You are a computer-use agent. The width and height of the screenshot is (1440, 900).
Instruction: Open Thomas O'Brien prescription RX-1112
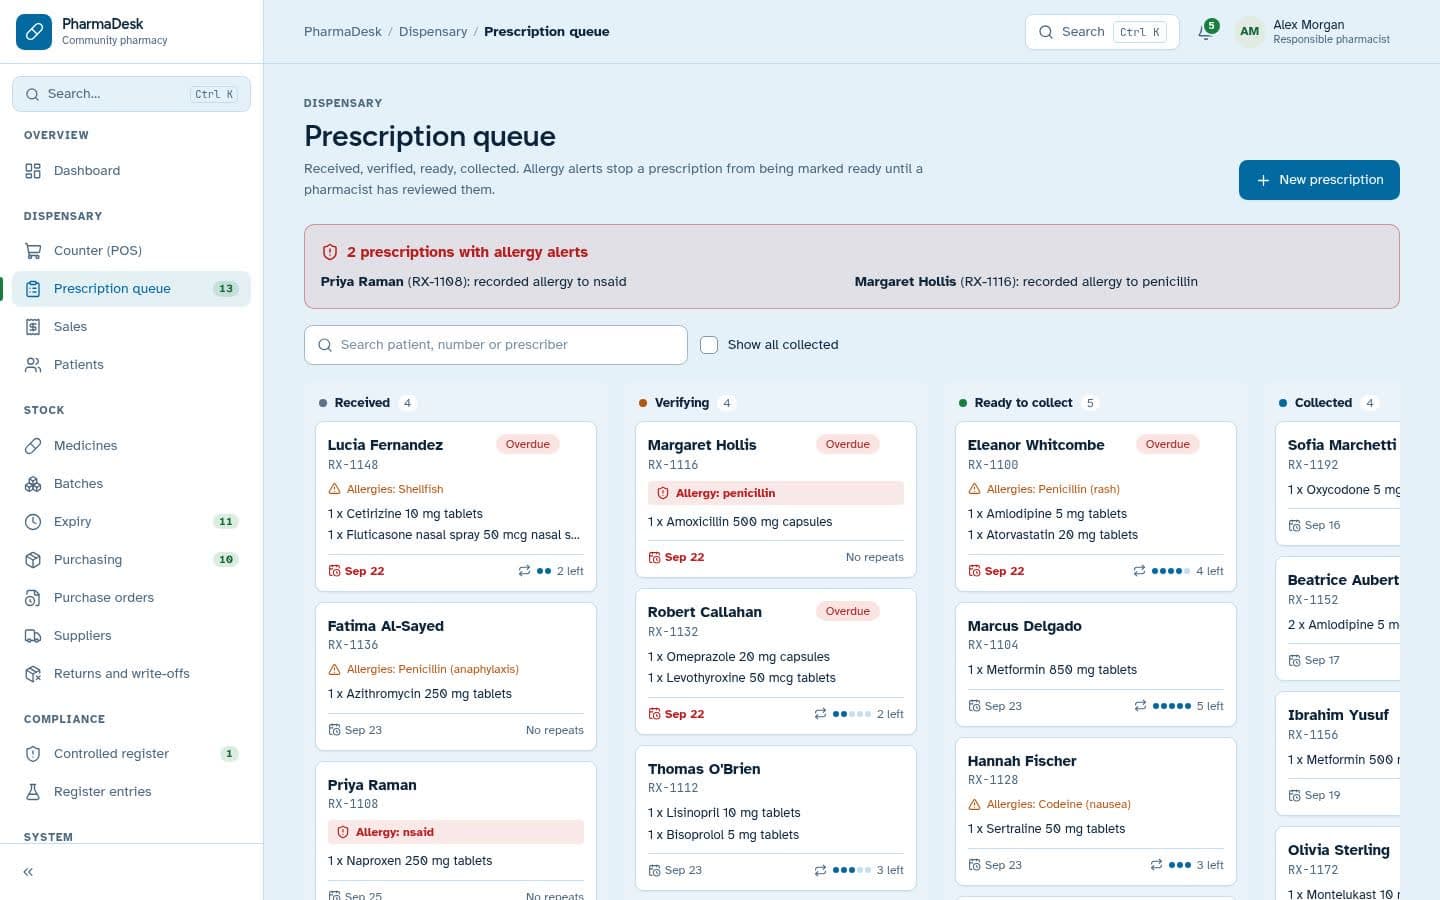[776, 818]
